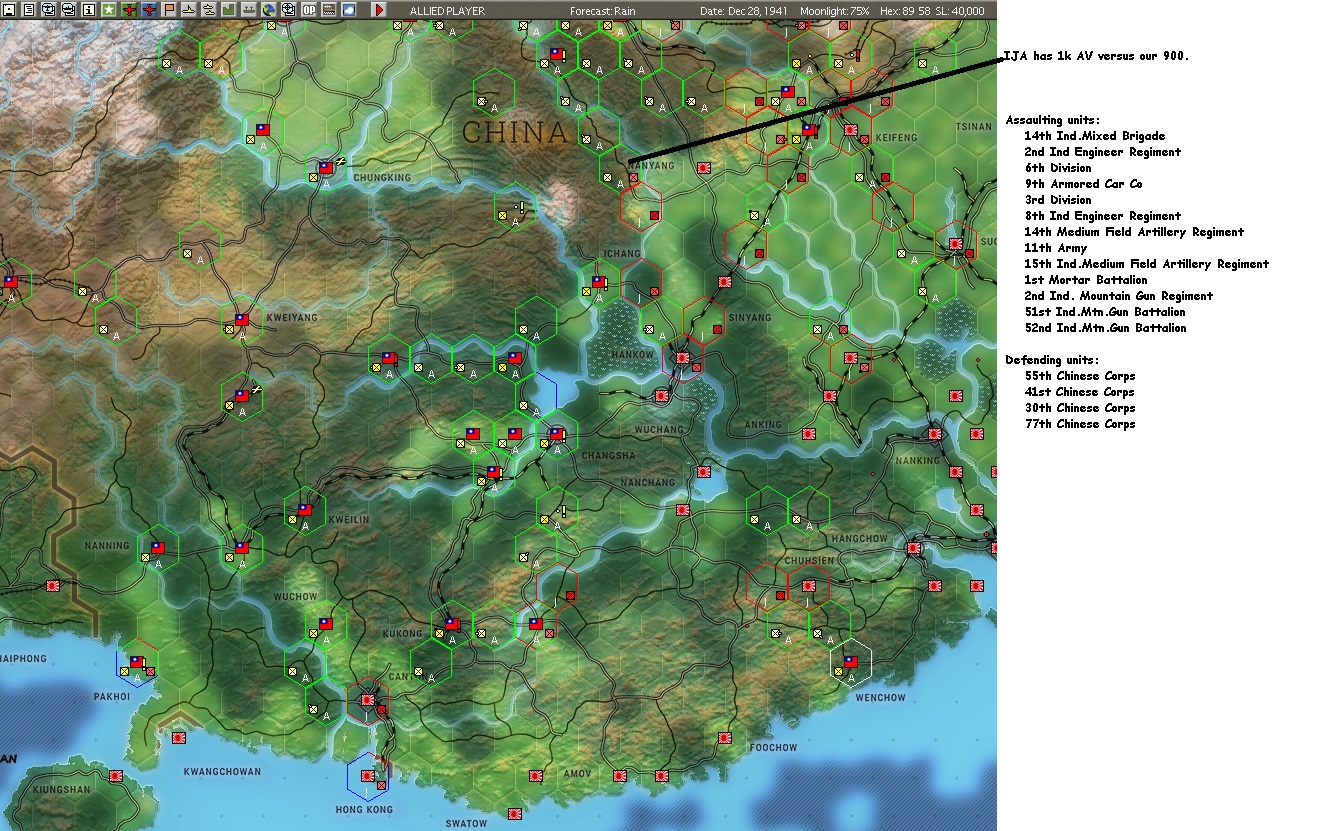Image resolution: width=1339 pixels, height=831 pixels.
Task: Select the Japanese marker at Hong Kong
Action: (370, 775)
